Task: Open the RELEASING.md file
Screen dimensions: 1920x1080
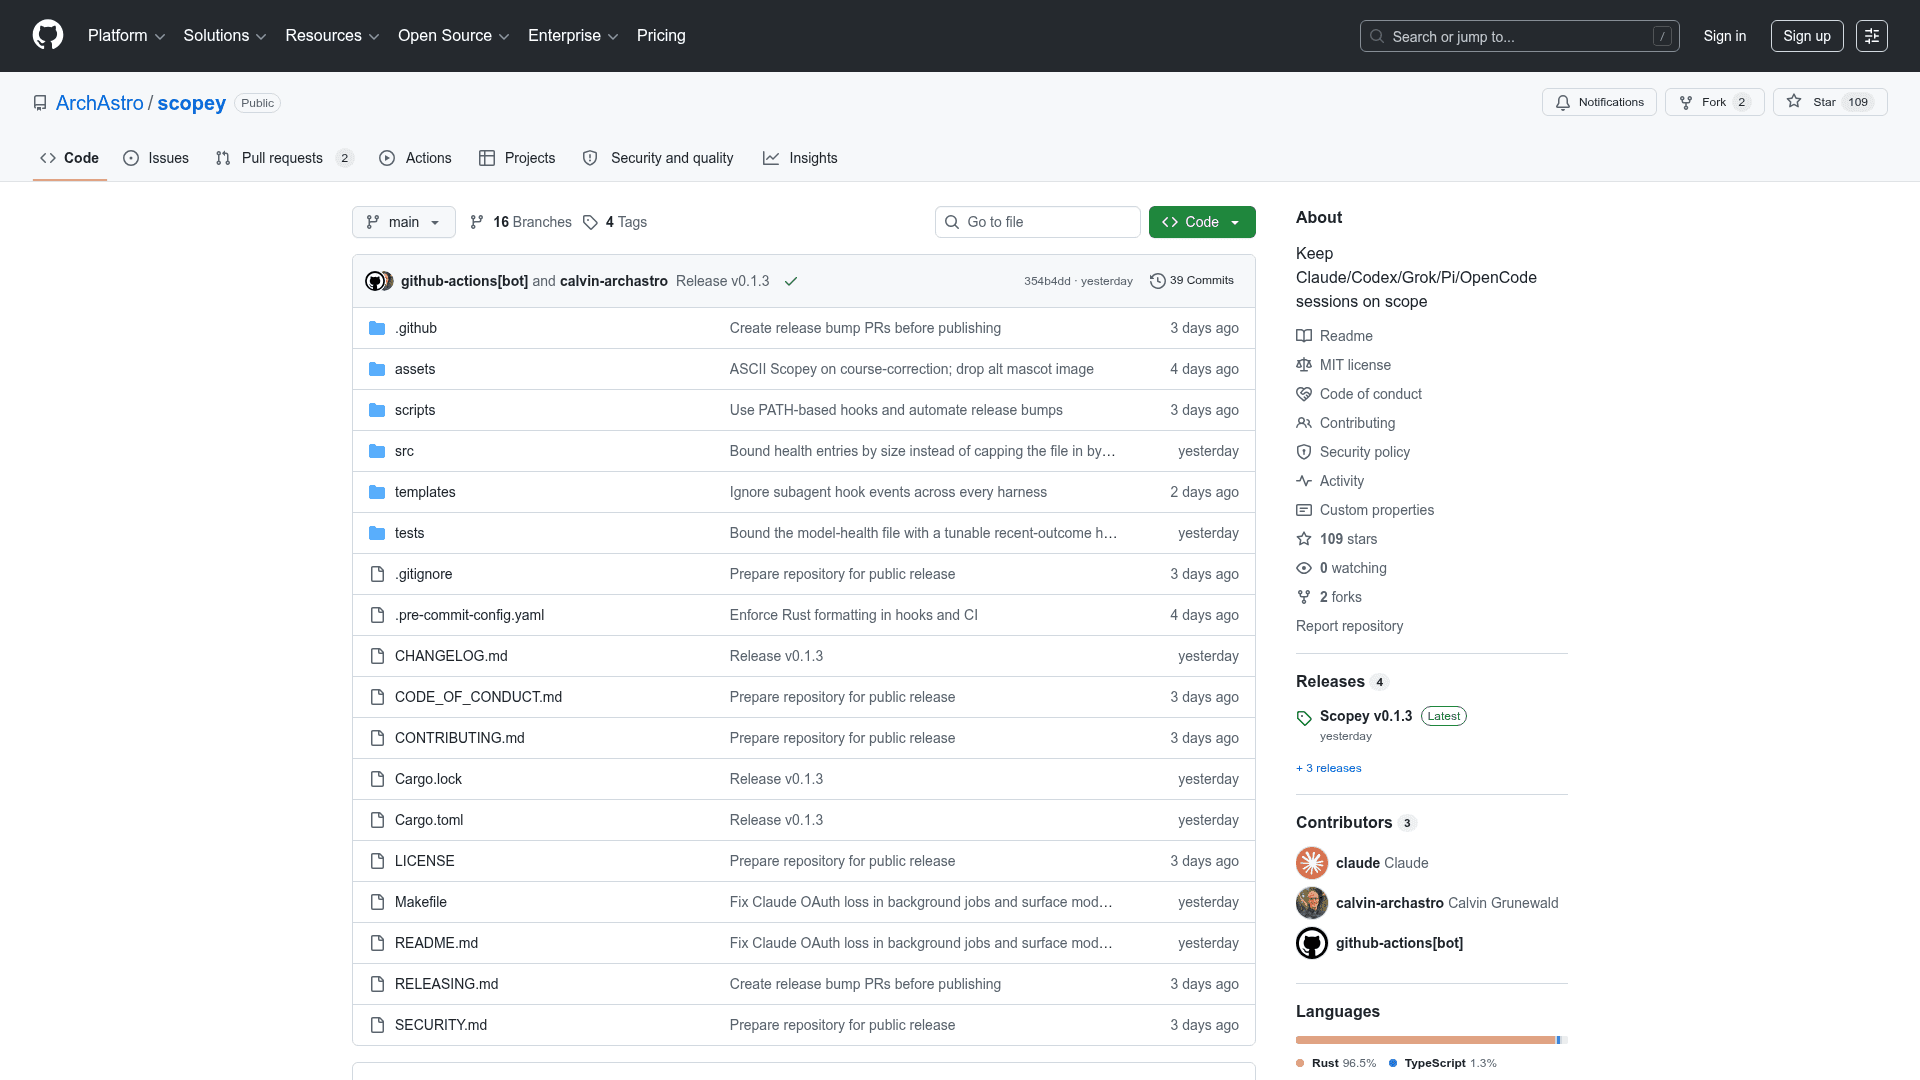Action: pyautogui.click(x=446, y=984)
